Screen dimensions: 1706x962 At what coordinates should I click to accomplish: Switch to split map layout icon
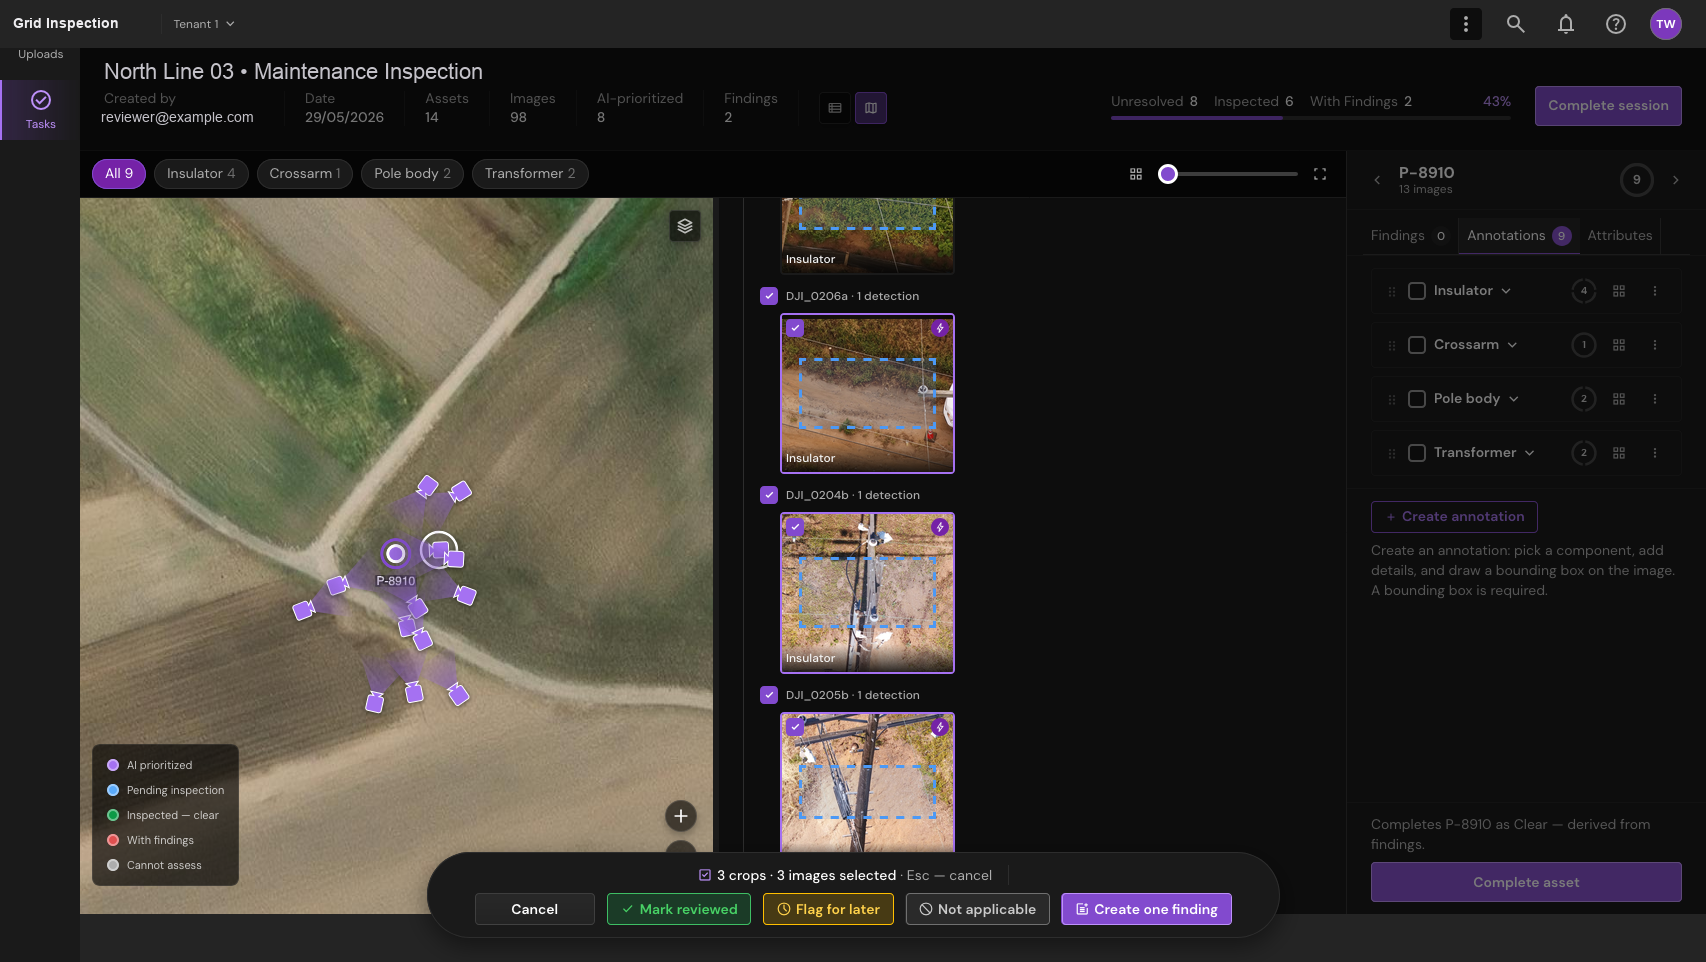[x=871, y=108]
